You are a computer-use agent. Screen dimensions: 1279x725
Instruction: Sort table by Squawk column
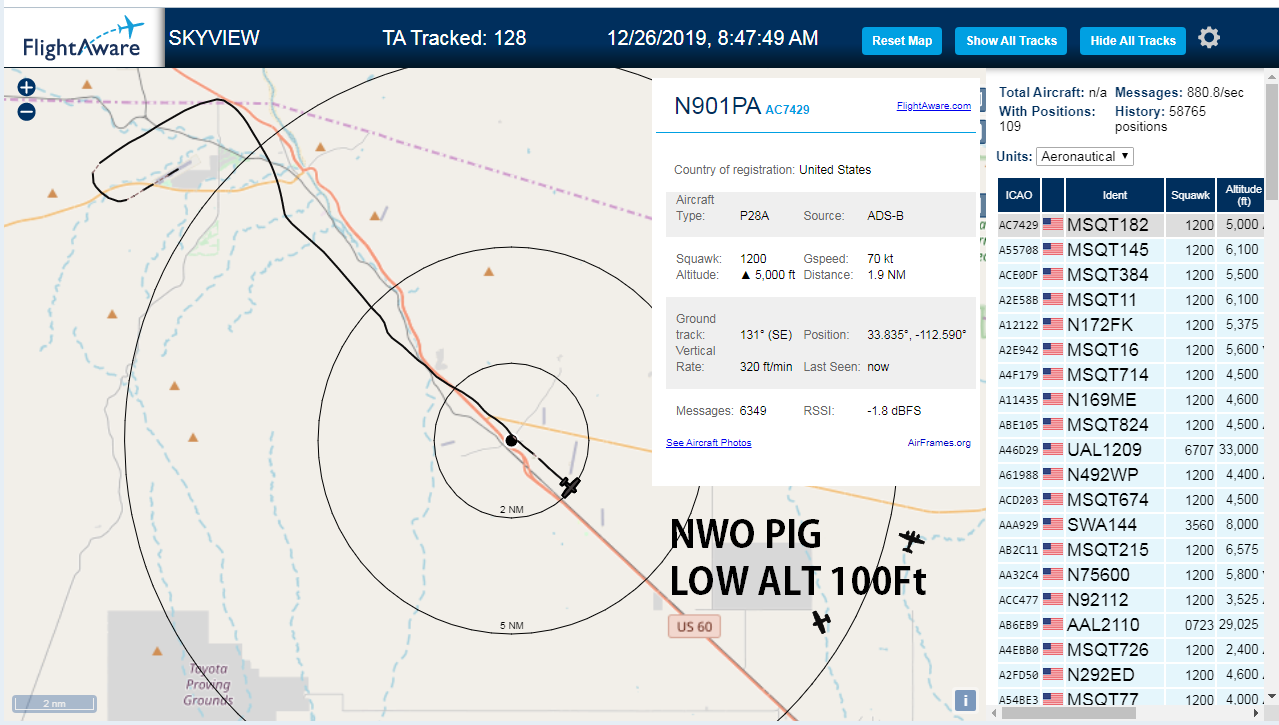[1190, 195]
